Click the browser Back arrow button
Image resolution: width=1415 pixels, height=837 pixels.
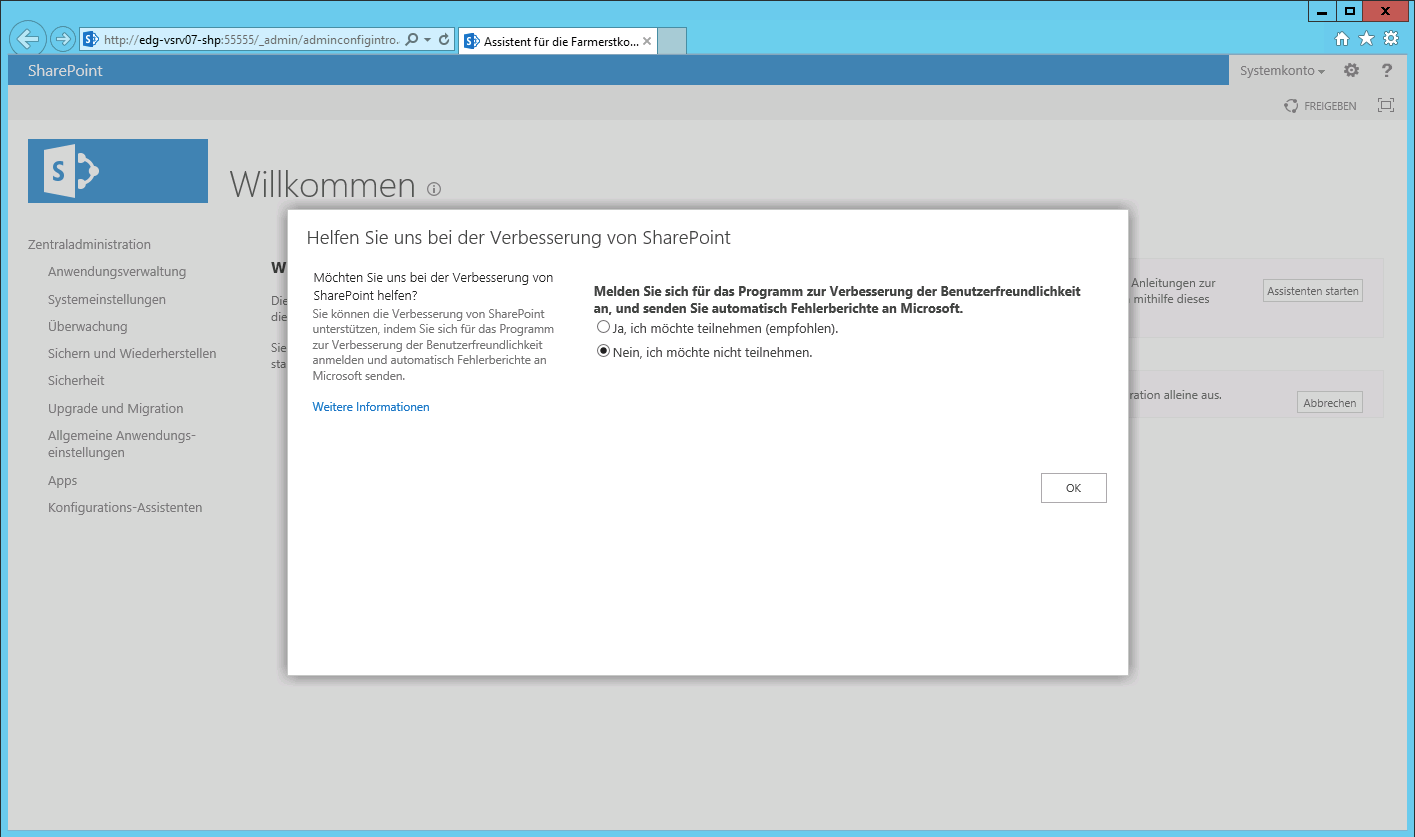(x=28, y=39)
